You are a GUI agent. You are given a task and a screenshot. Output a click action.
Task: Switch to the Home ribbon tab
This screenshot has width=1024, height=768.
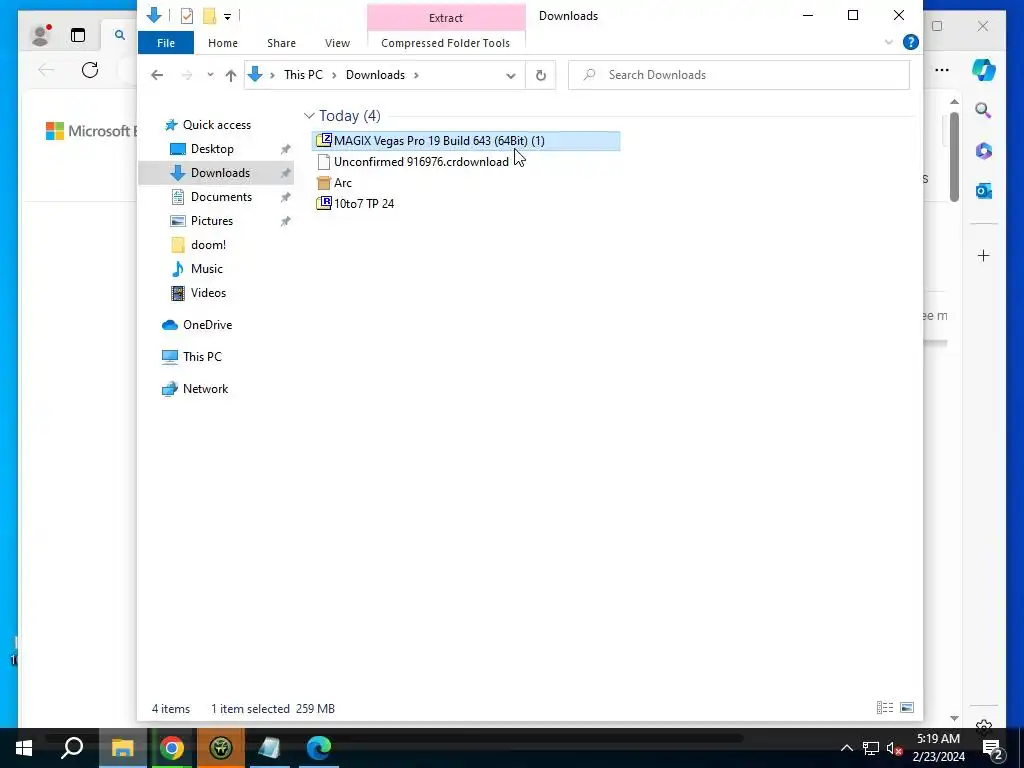223,43
